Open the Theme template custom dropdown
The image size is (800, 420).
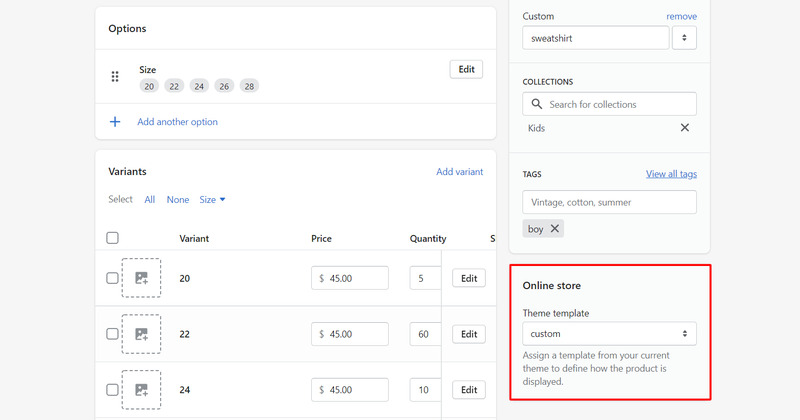click(609, 334)
